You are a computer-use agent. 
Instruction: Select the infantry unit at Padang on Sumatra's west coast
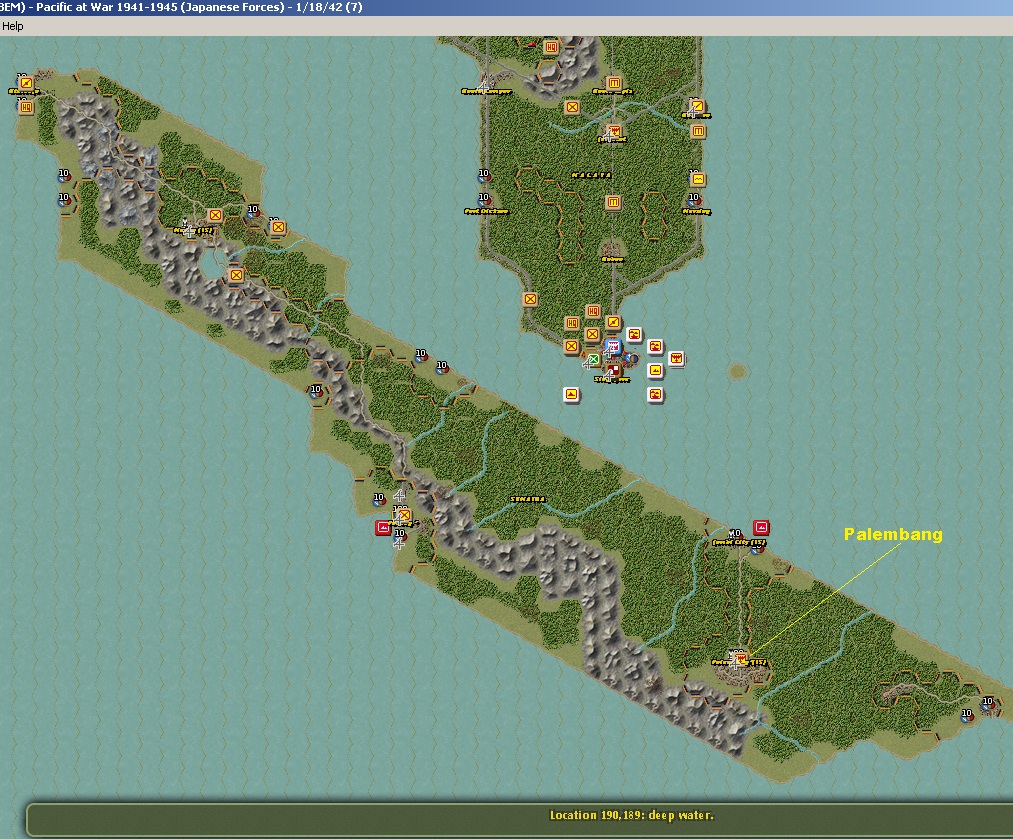point(404,515)
